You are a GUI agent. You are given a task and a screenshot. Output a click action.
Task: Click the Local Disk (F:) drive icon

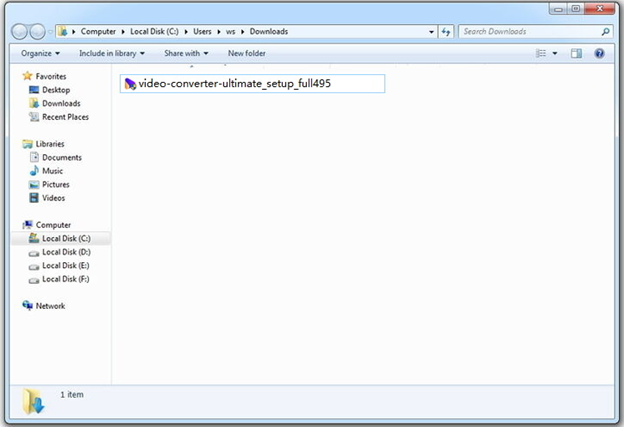click(x=34, y=280)
